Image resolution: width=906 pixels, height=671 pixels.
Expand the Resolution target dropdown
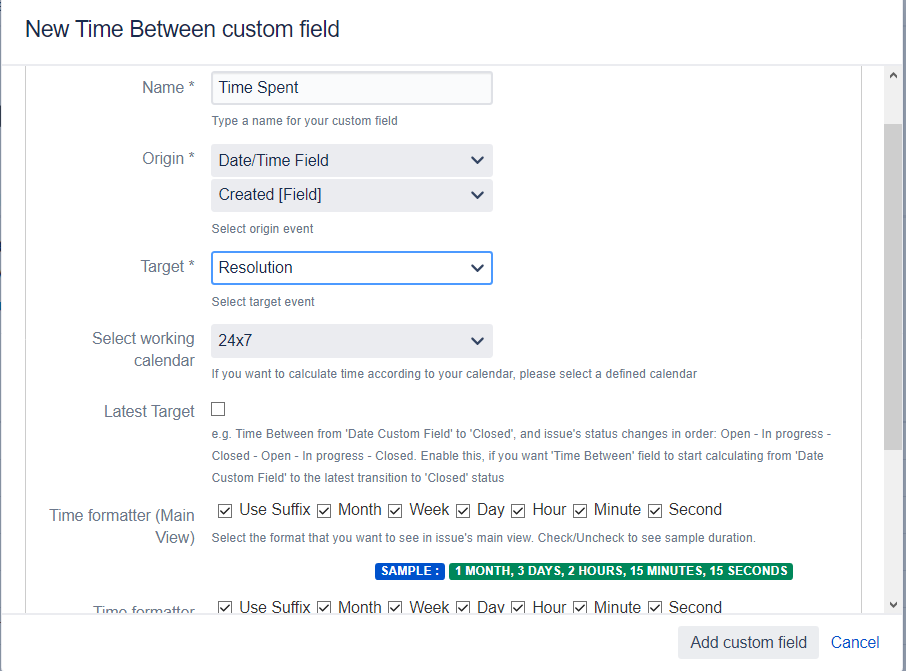[351, 268]
